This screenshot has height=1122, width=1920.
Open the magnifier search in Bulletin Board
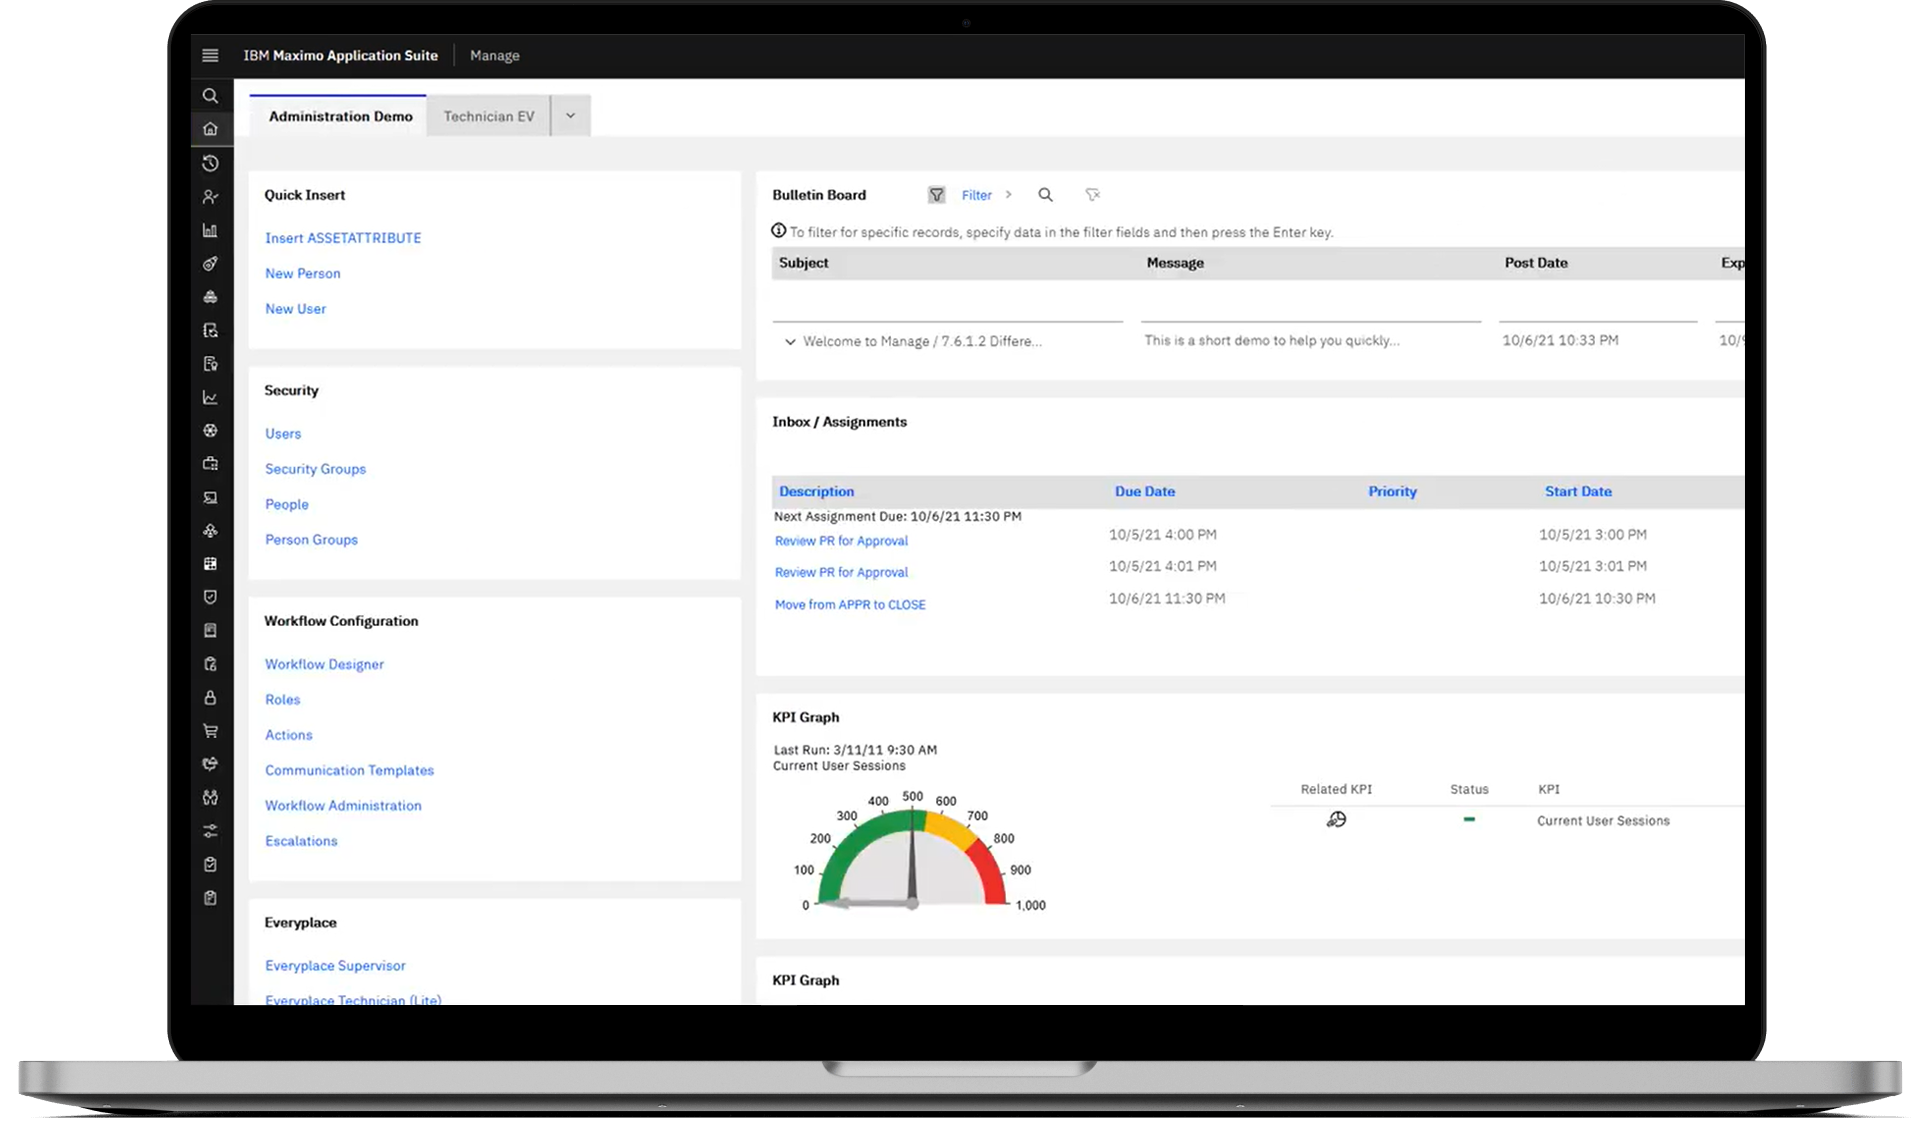1045,194
